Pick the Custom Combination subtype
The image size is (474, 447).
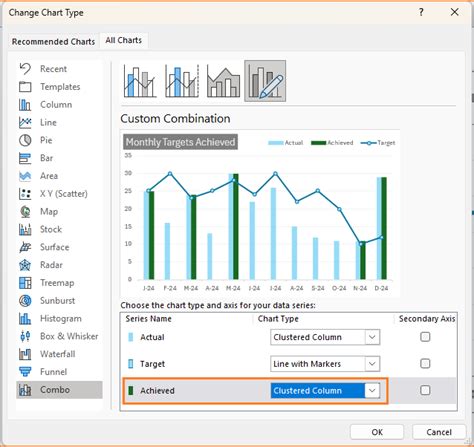pyautogui.click(x=265, y=81)
